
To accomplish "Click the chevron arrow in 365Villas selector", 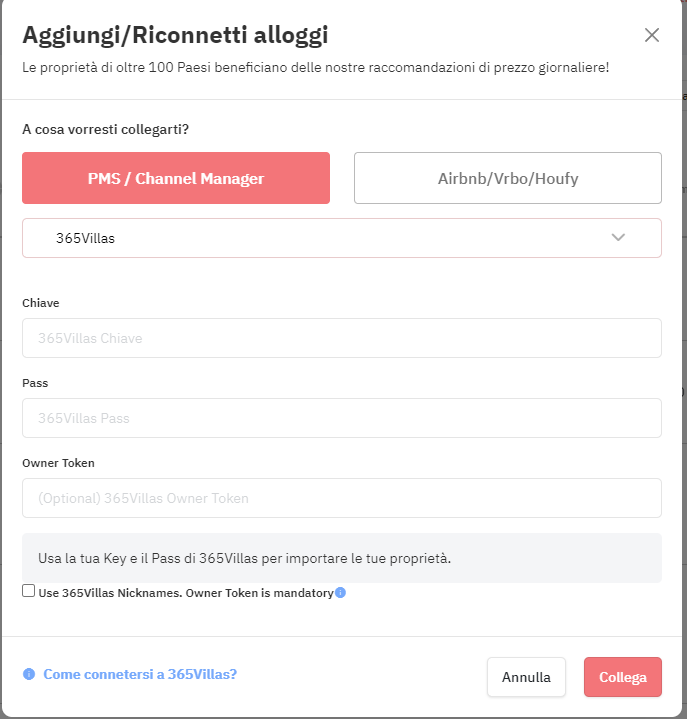I will point(618,238).
